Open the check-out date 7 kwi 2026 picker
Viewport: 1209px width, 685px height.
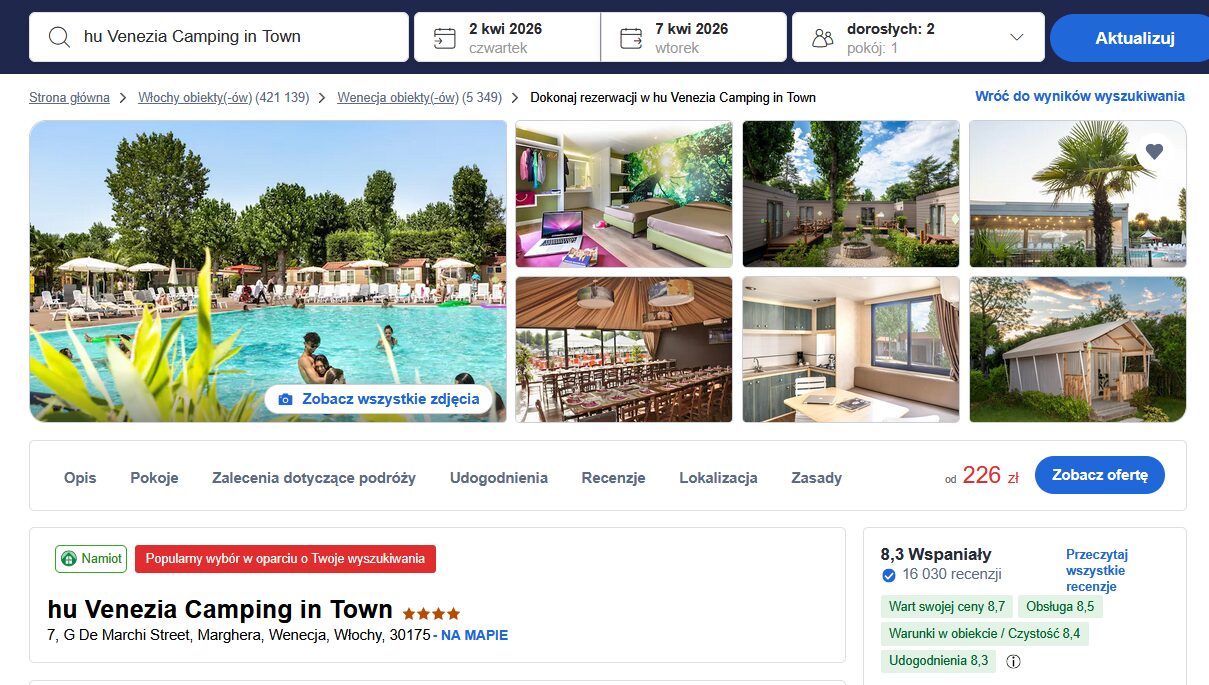pyautogui.click(x=694, y=37)
